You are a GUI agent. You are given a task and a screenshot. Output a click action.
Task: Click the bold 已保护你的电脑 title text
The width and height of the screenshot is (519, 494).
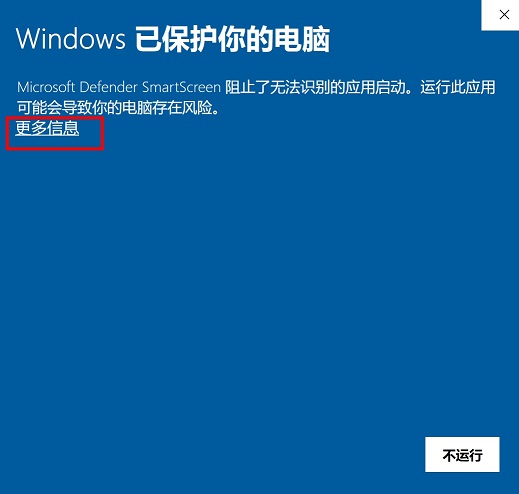click(x=232, y=39)
